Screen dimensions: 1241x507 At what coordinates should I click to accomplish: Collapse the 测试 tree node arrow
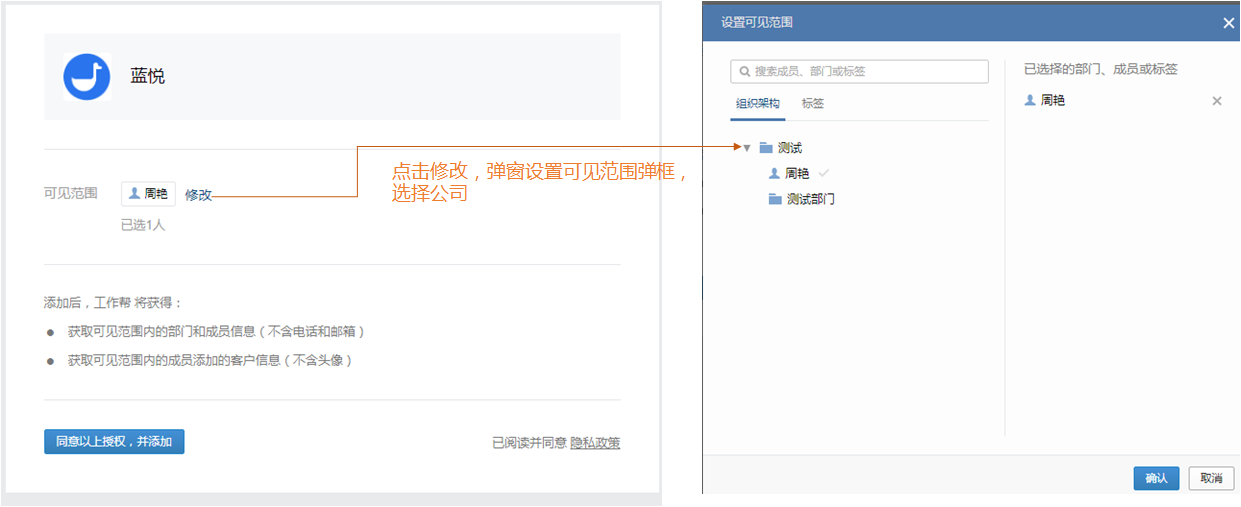[747, 148]
